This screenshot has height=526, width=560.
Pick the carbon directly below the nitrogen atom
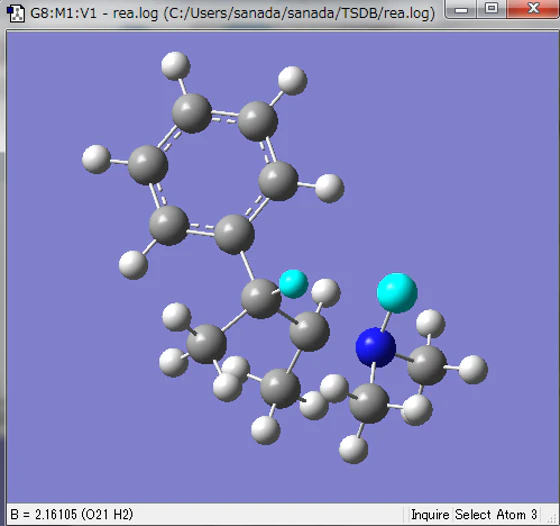(369, 404)
